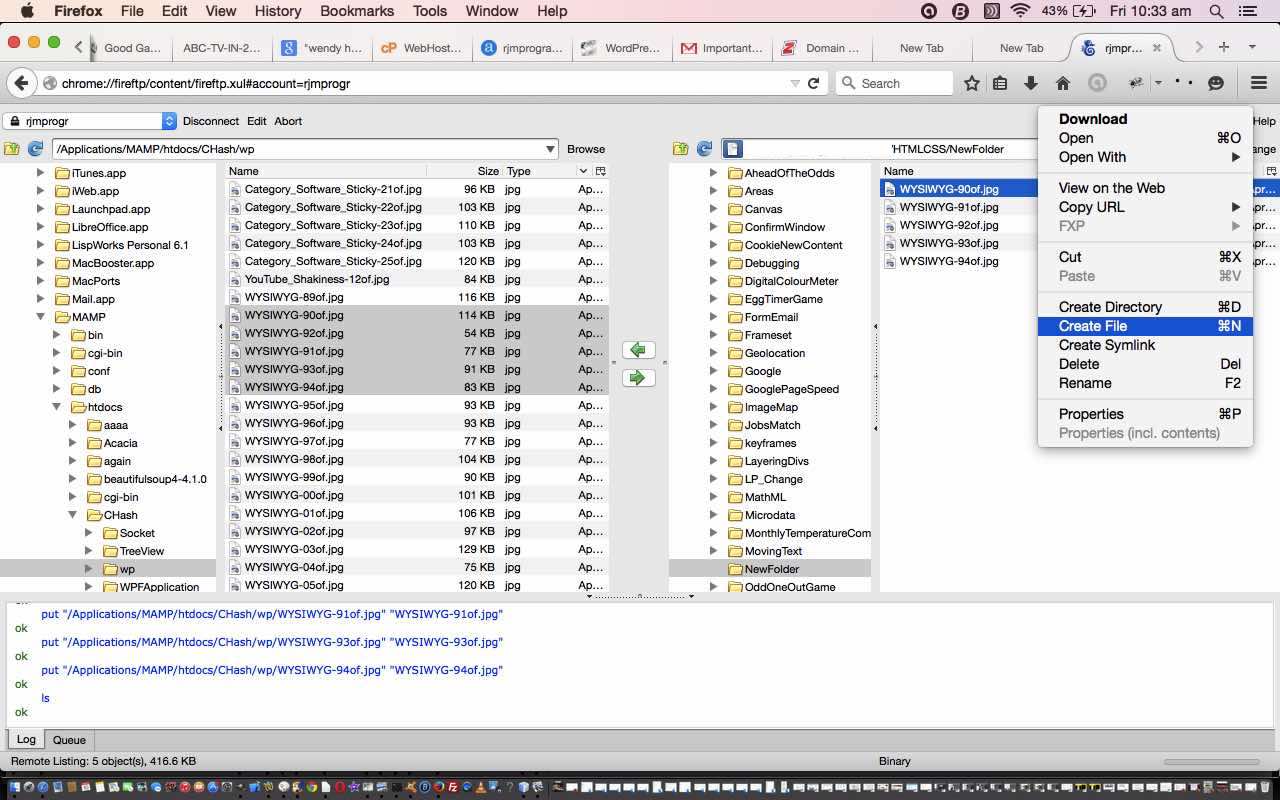The height and width of the screenshot is (800, 1280).
Task: Click the green upload arrow between panes
Action: 638,378
